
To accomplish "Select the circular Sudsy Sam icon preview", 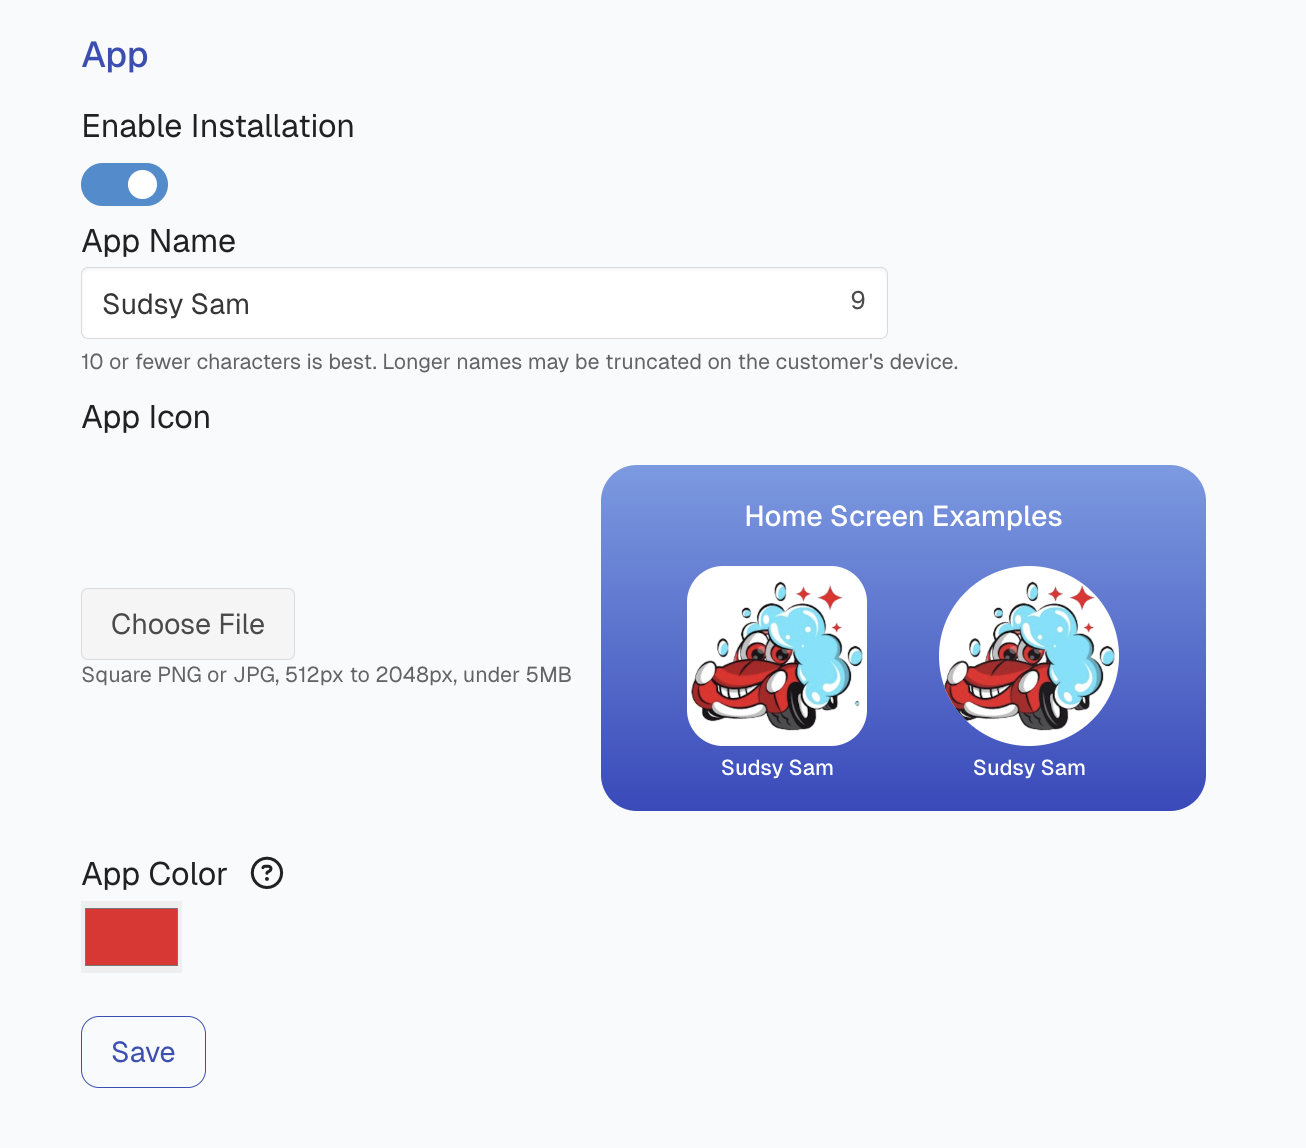I will click(x=1029, y=656).
